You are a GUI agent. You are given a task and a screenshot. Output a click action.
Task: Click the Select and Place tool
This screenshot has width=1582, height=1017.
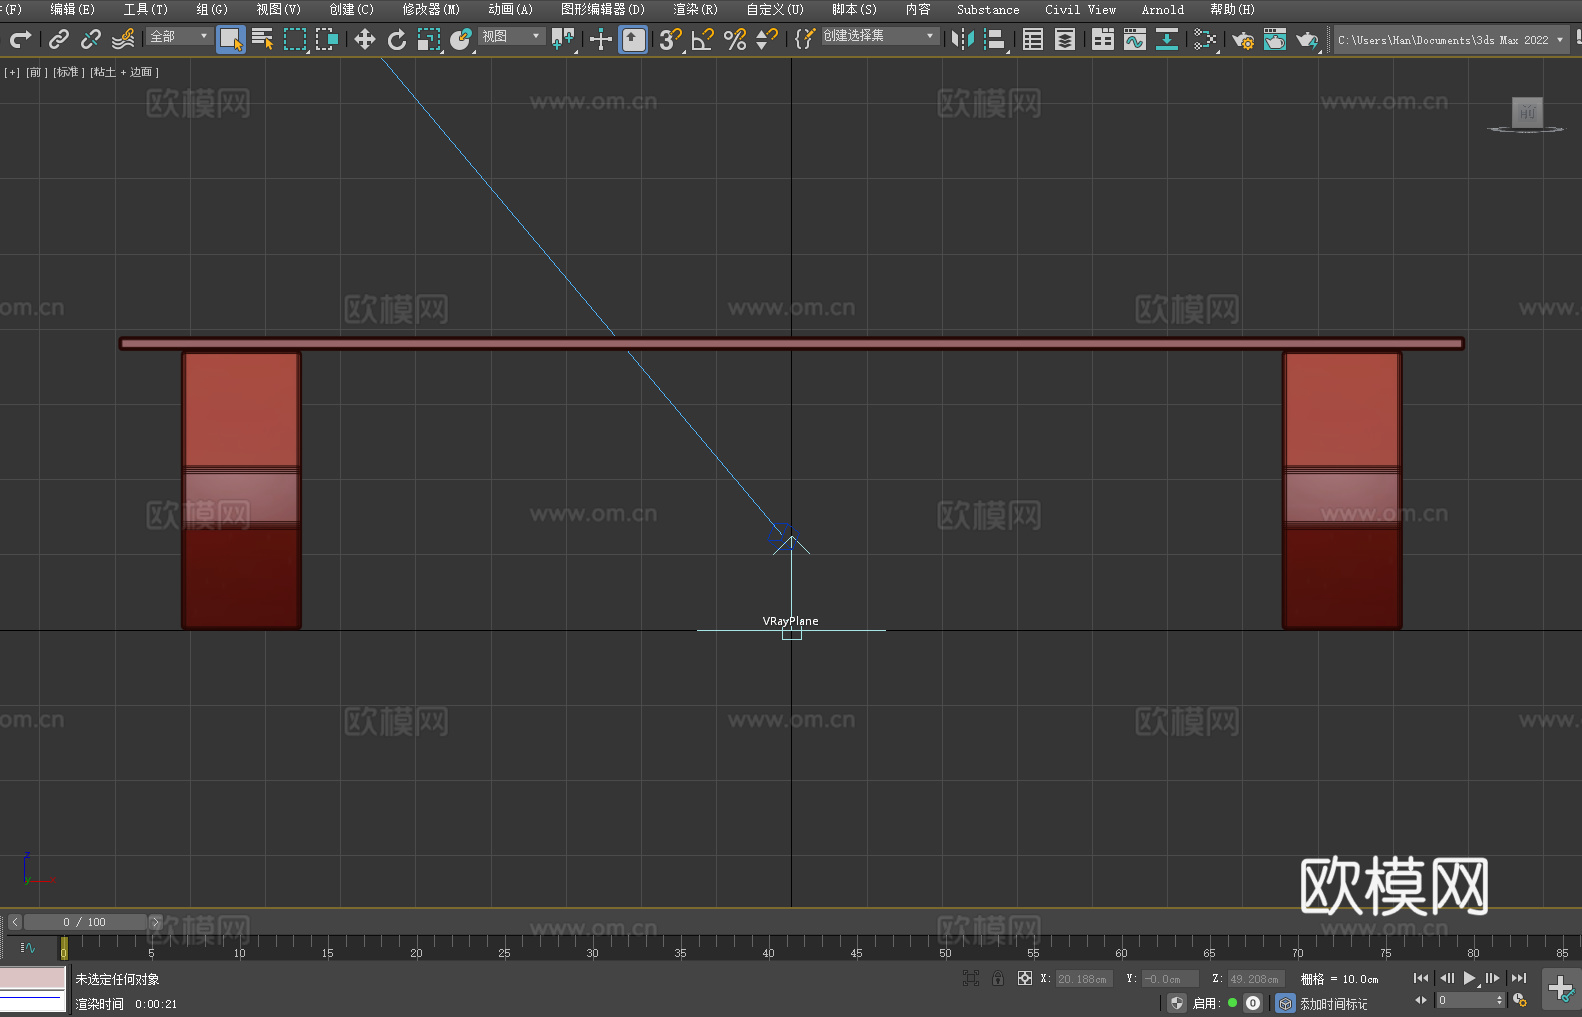(461, 39)
